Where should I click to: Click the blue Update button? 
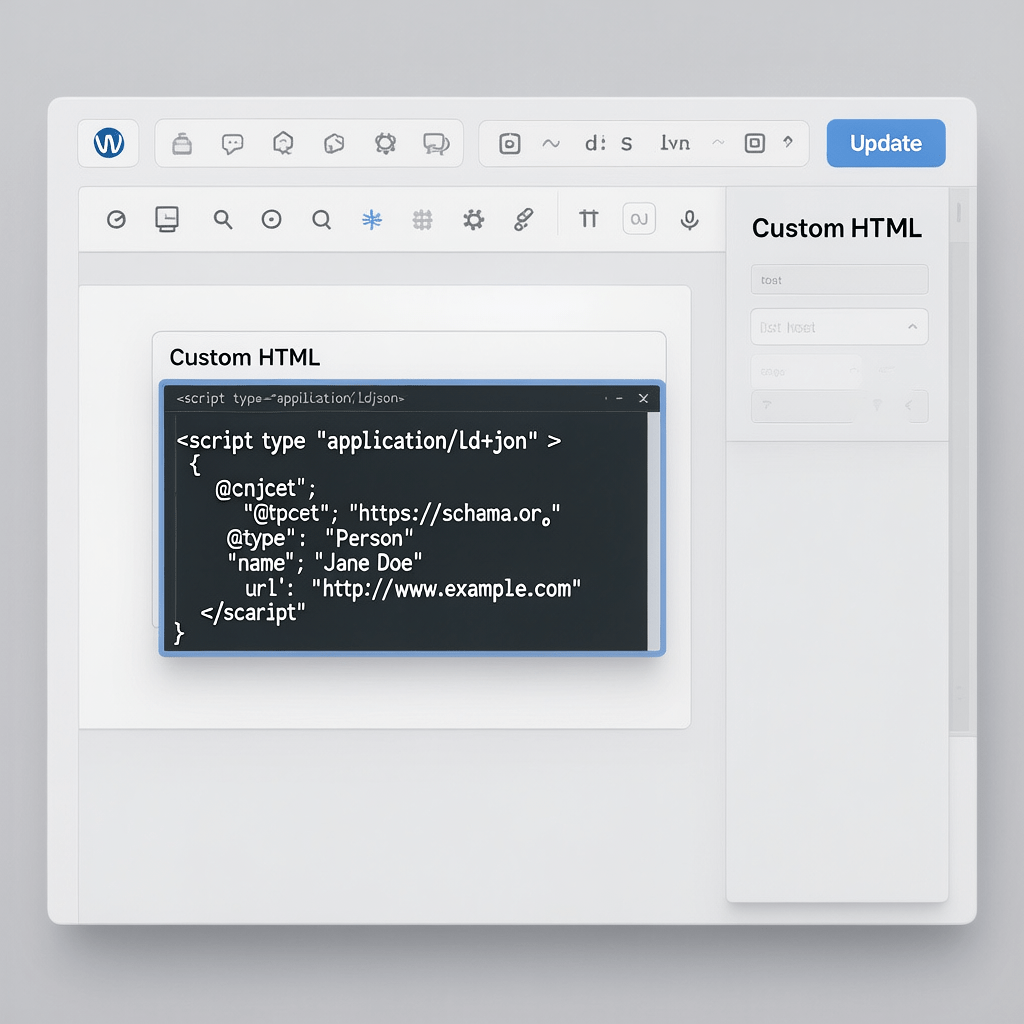[886, 143]
